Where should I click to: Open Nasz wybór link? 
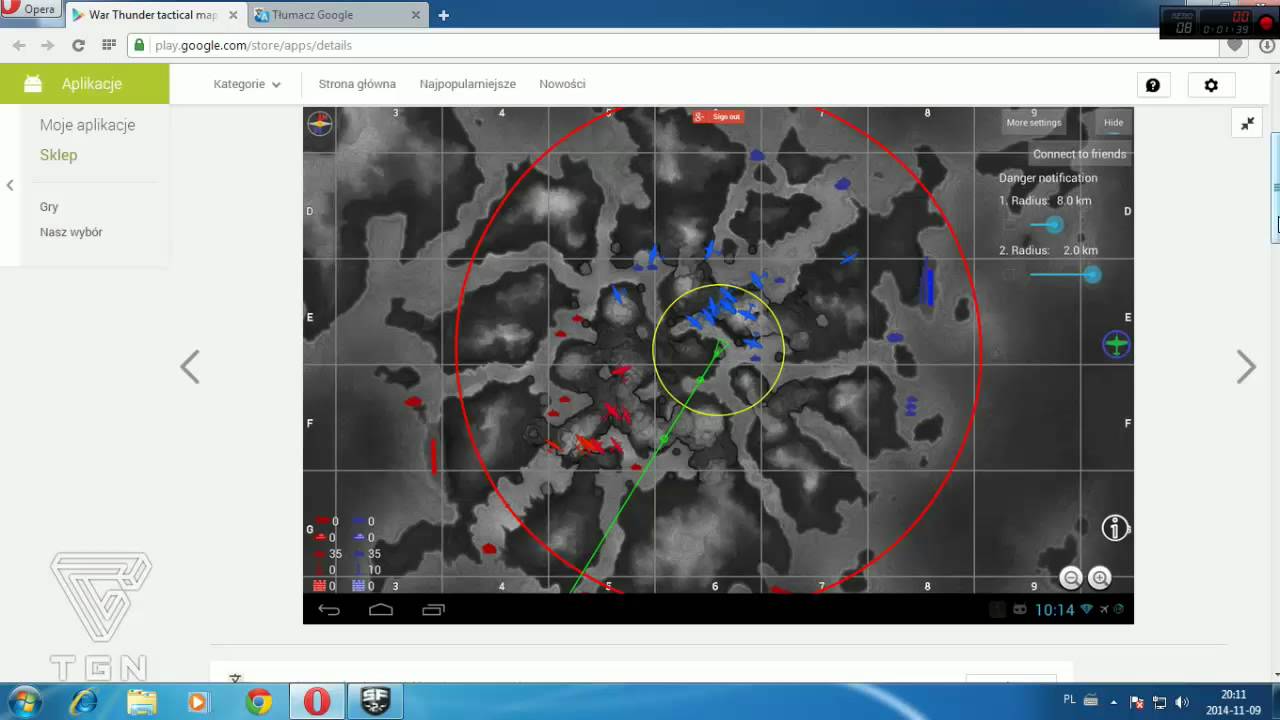(x=71, y=232)
